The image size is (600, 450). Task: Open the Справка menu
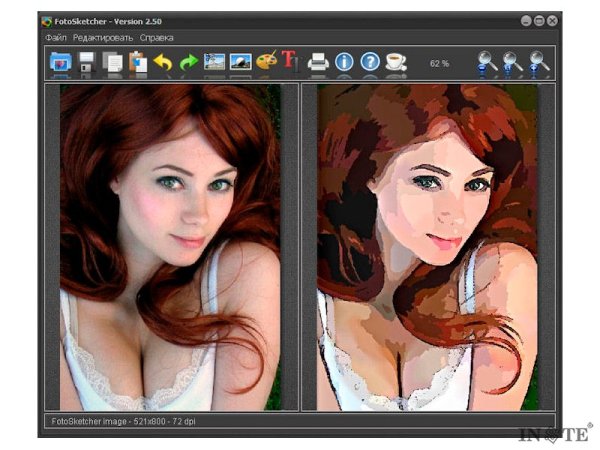tap(156, 37)
